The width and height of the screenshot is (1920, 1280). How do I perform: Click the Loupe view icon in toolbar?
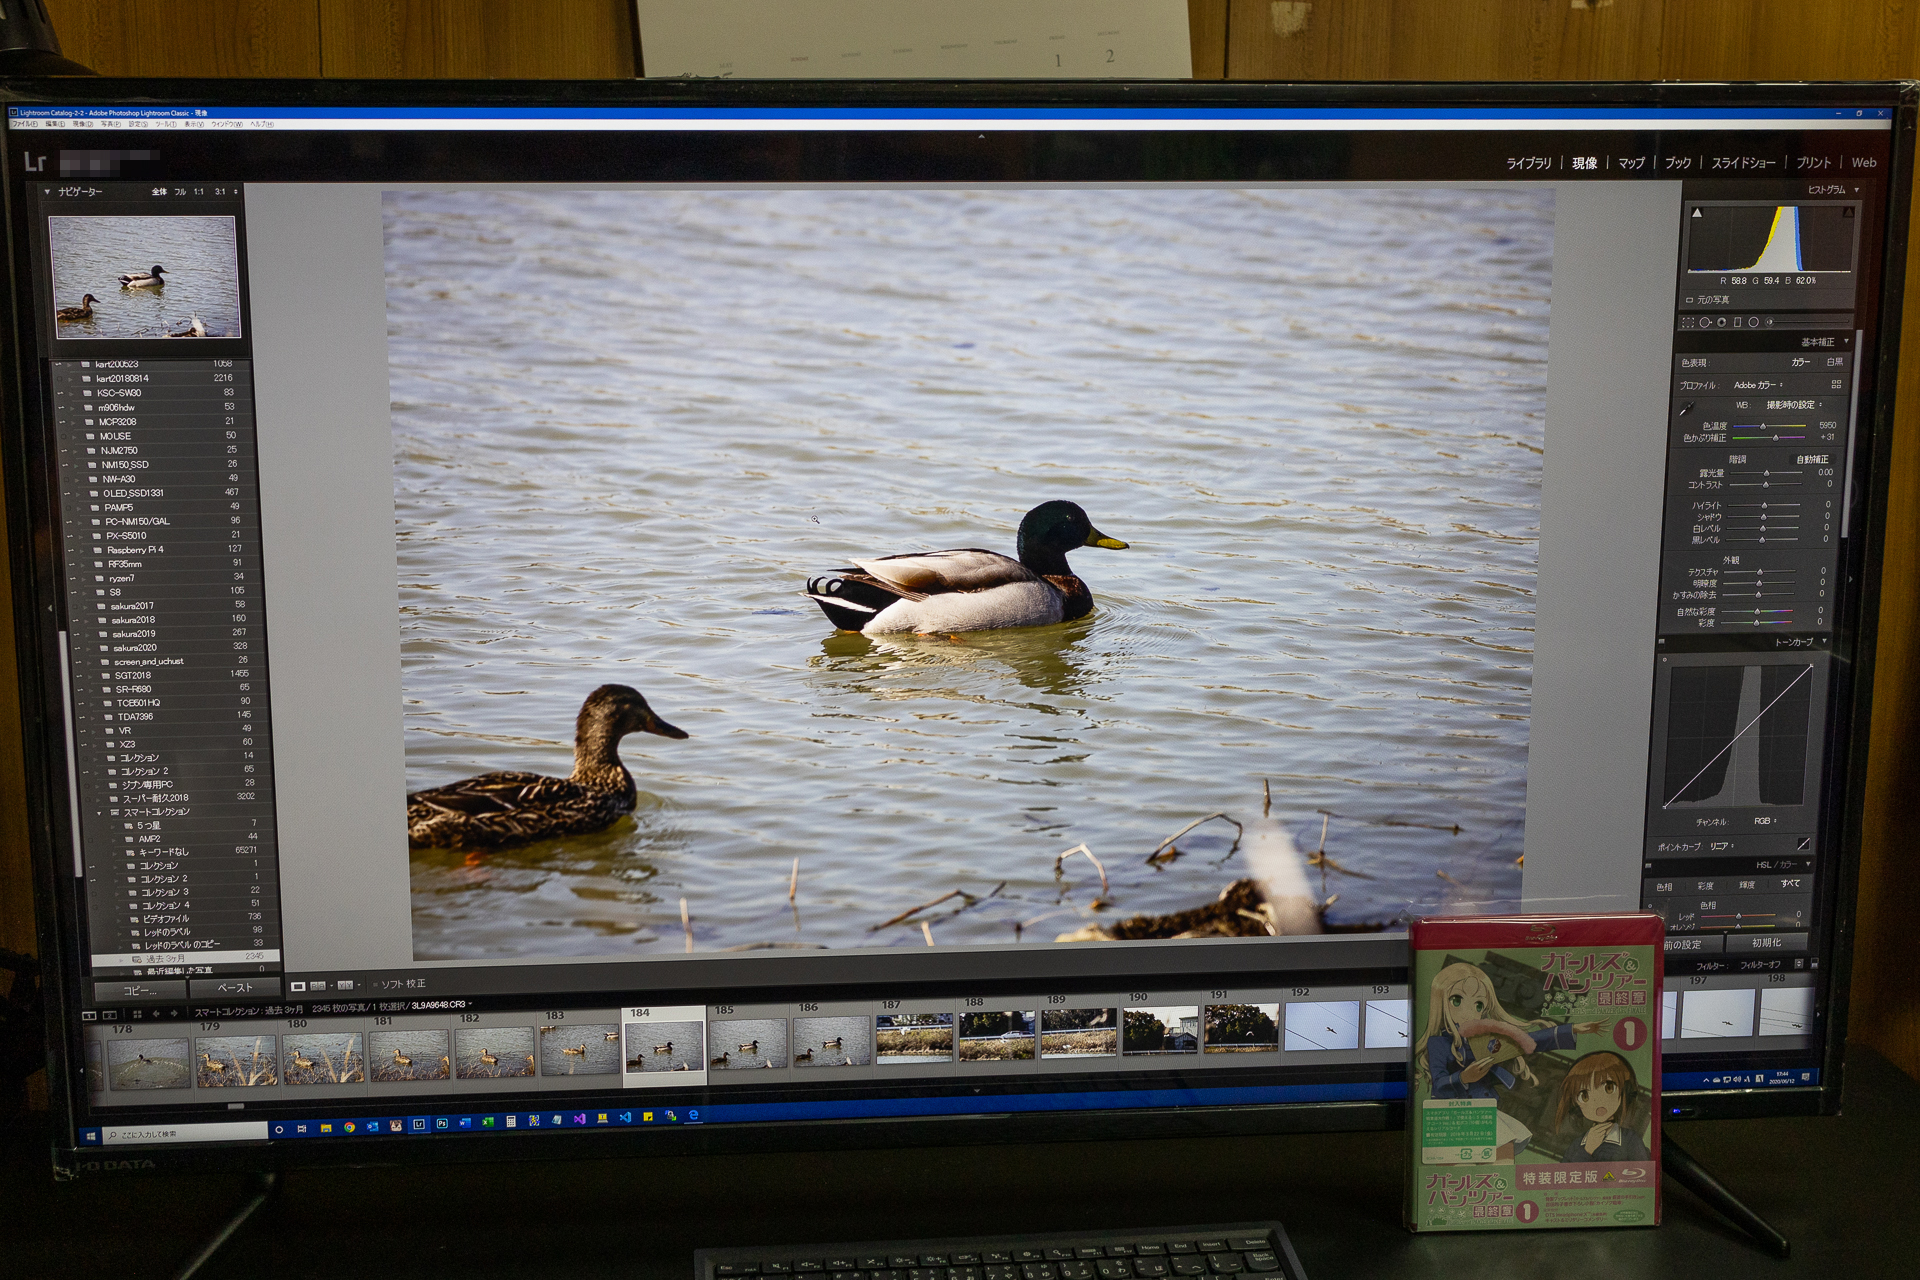pyautogui.click(x=298, y=986)
